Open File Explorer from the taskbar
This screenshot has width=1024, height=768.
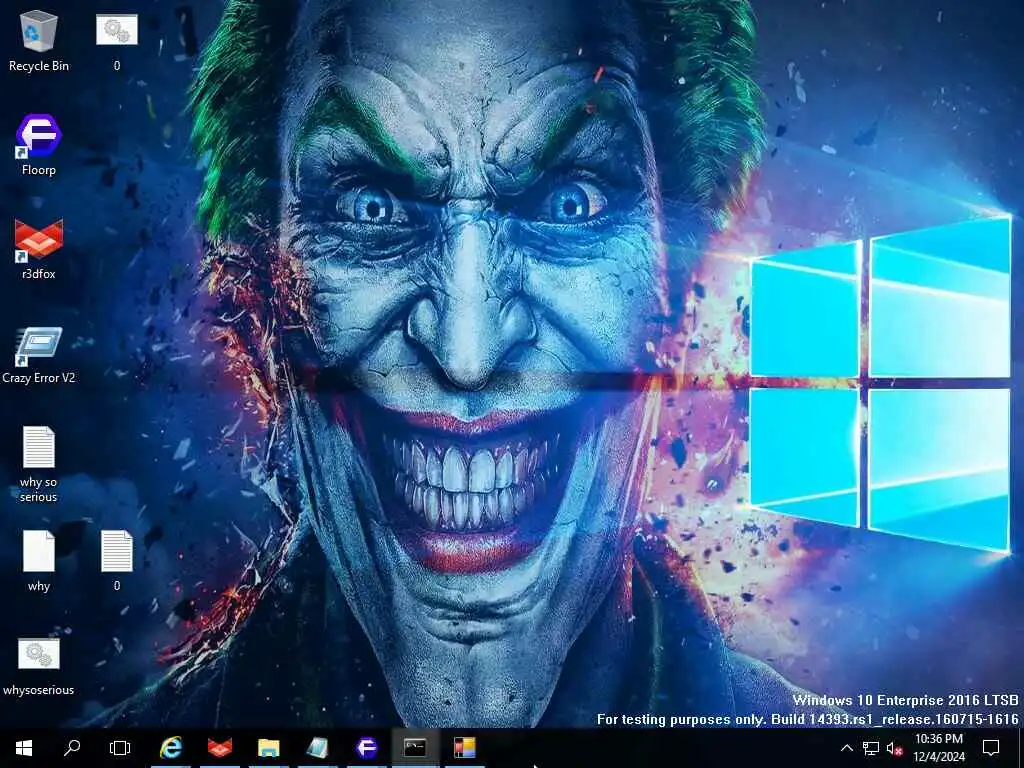268,748
